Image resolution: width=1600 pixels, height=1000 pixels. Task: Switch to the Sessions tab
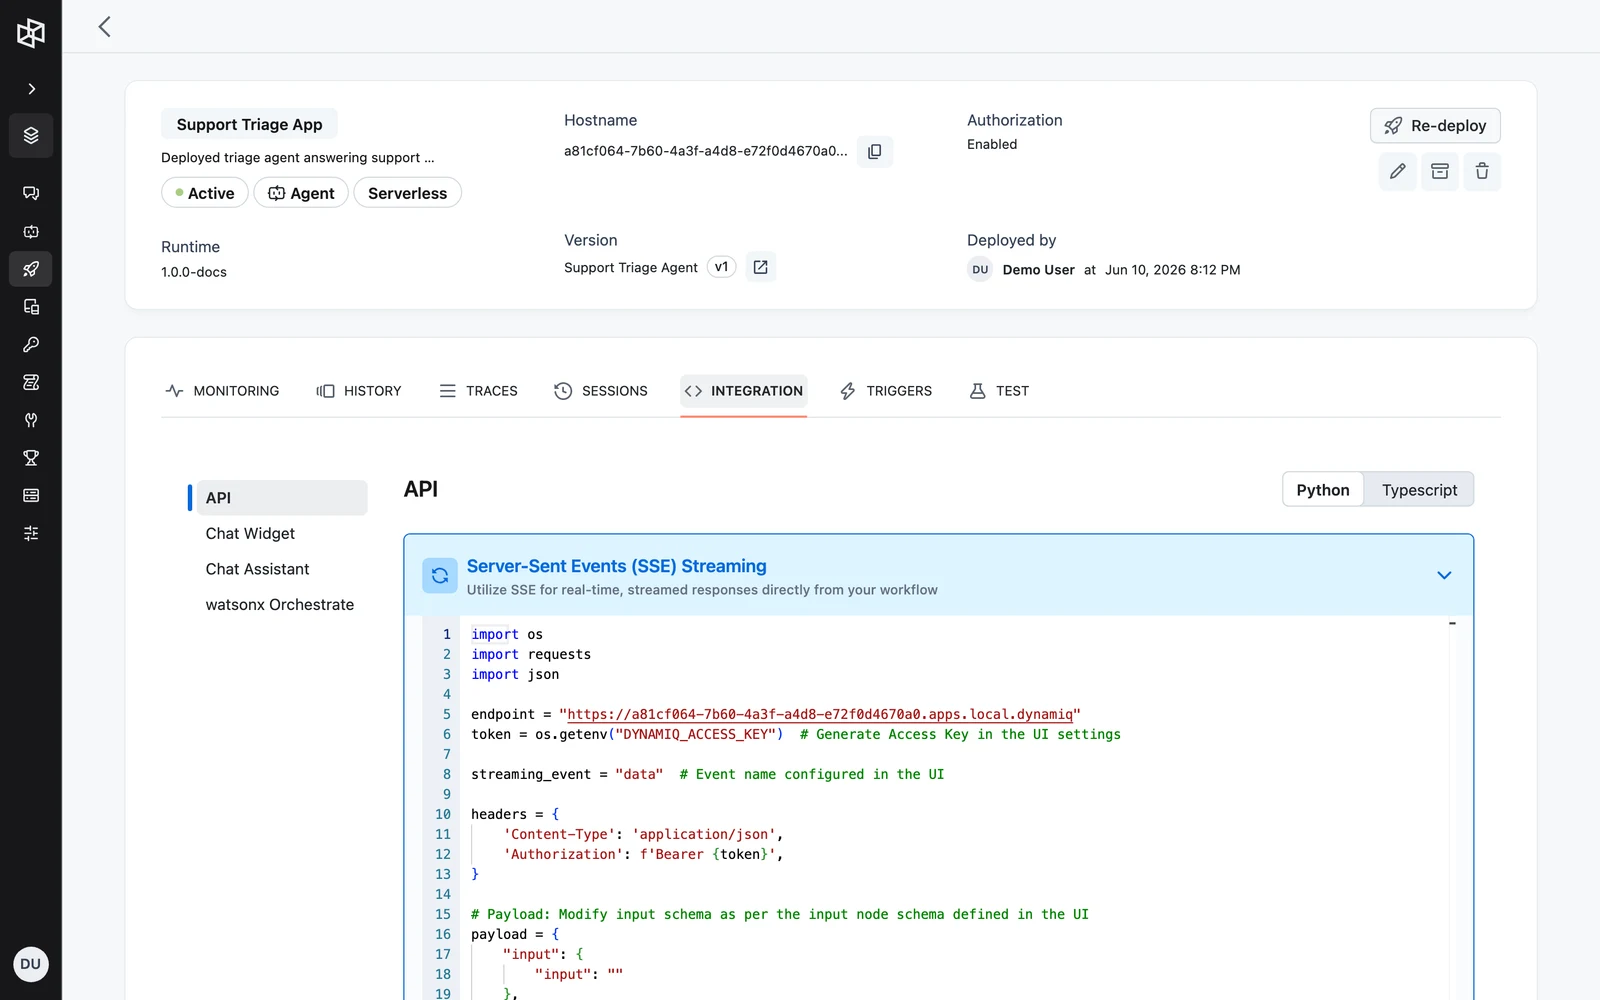click(601, 391)
